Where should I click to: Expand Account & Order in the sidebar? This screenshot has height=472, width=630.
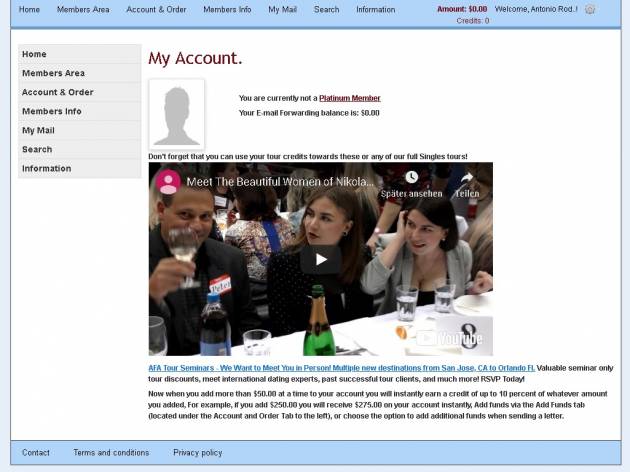pyautogui.click(x=58, y=92)
